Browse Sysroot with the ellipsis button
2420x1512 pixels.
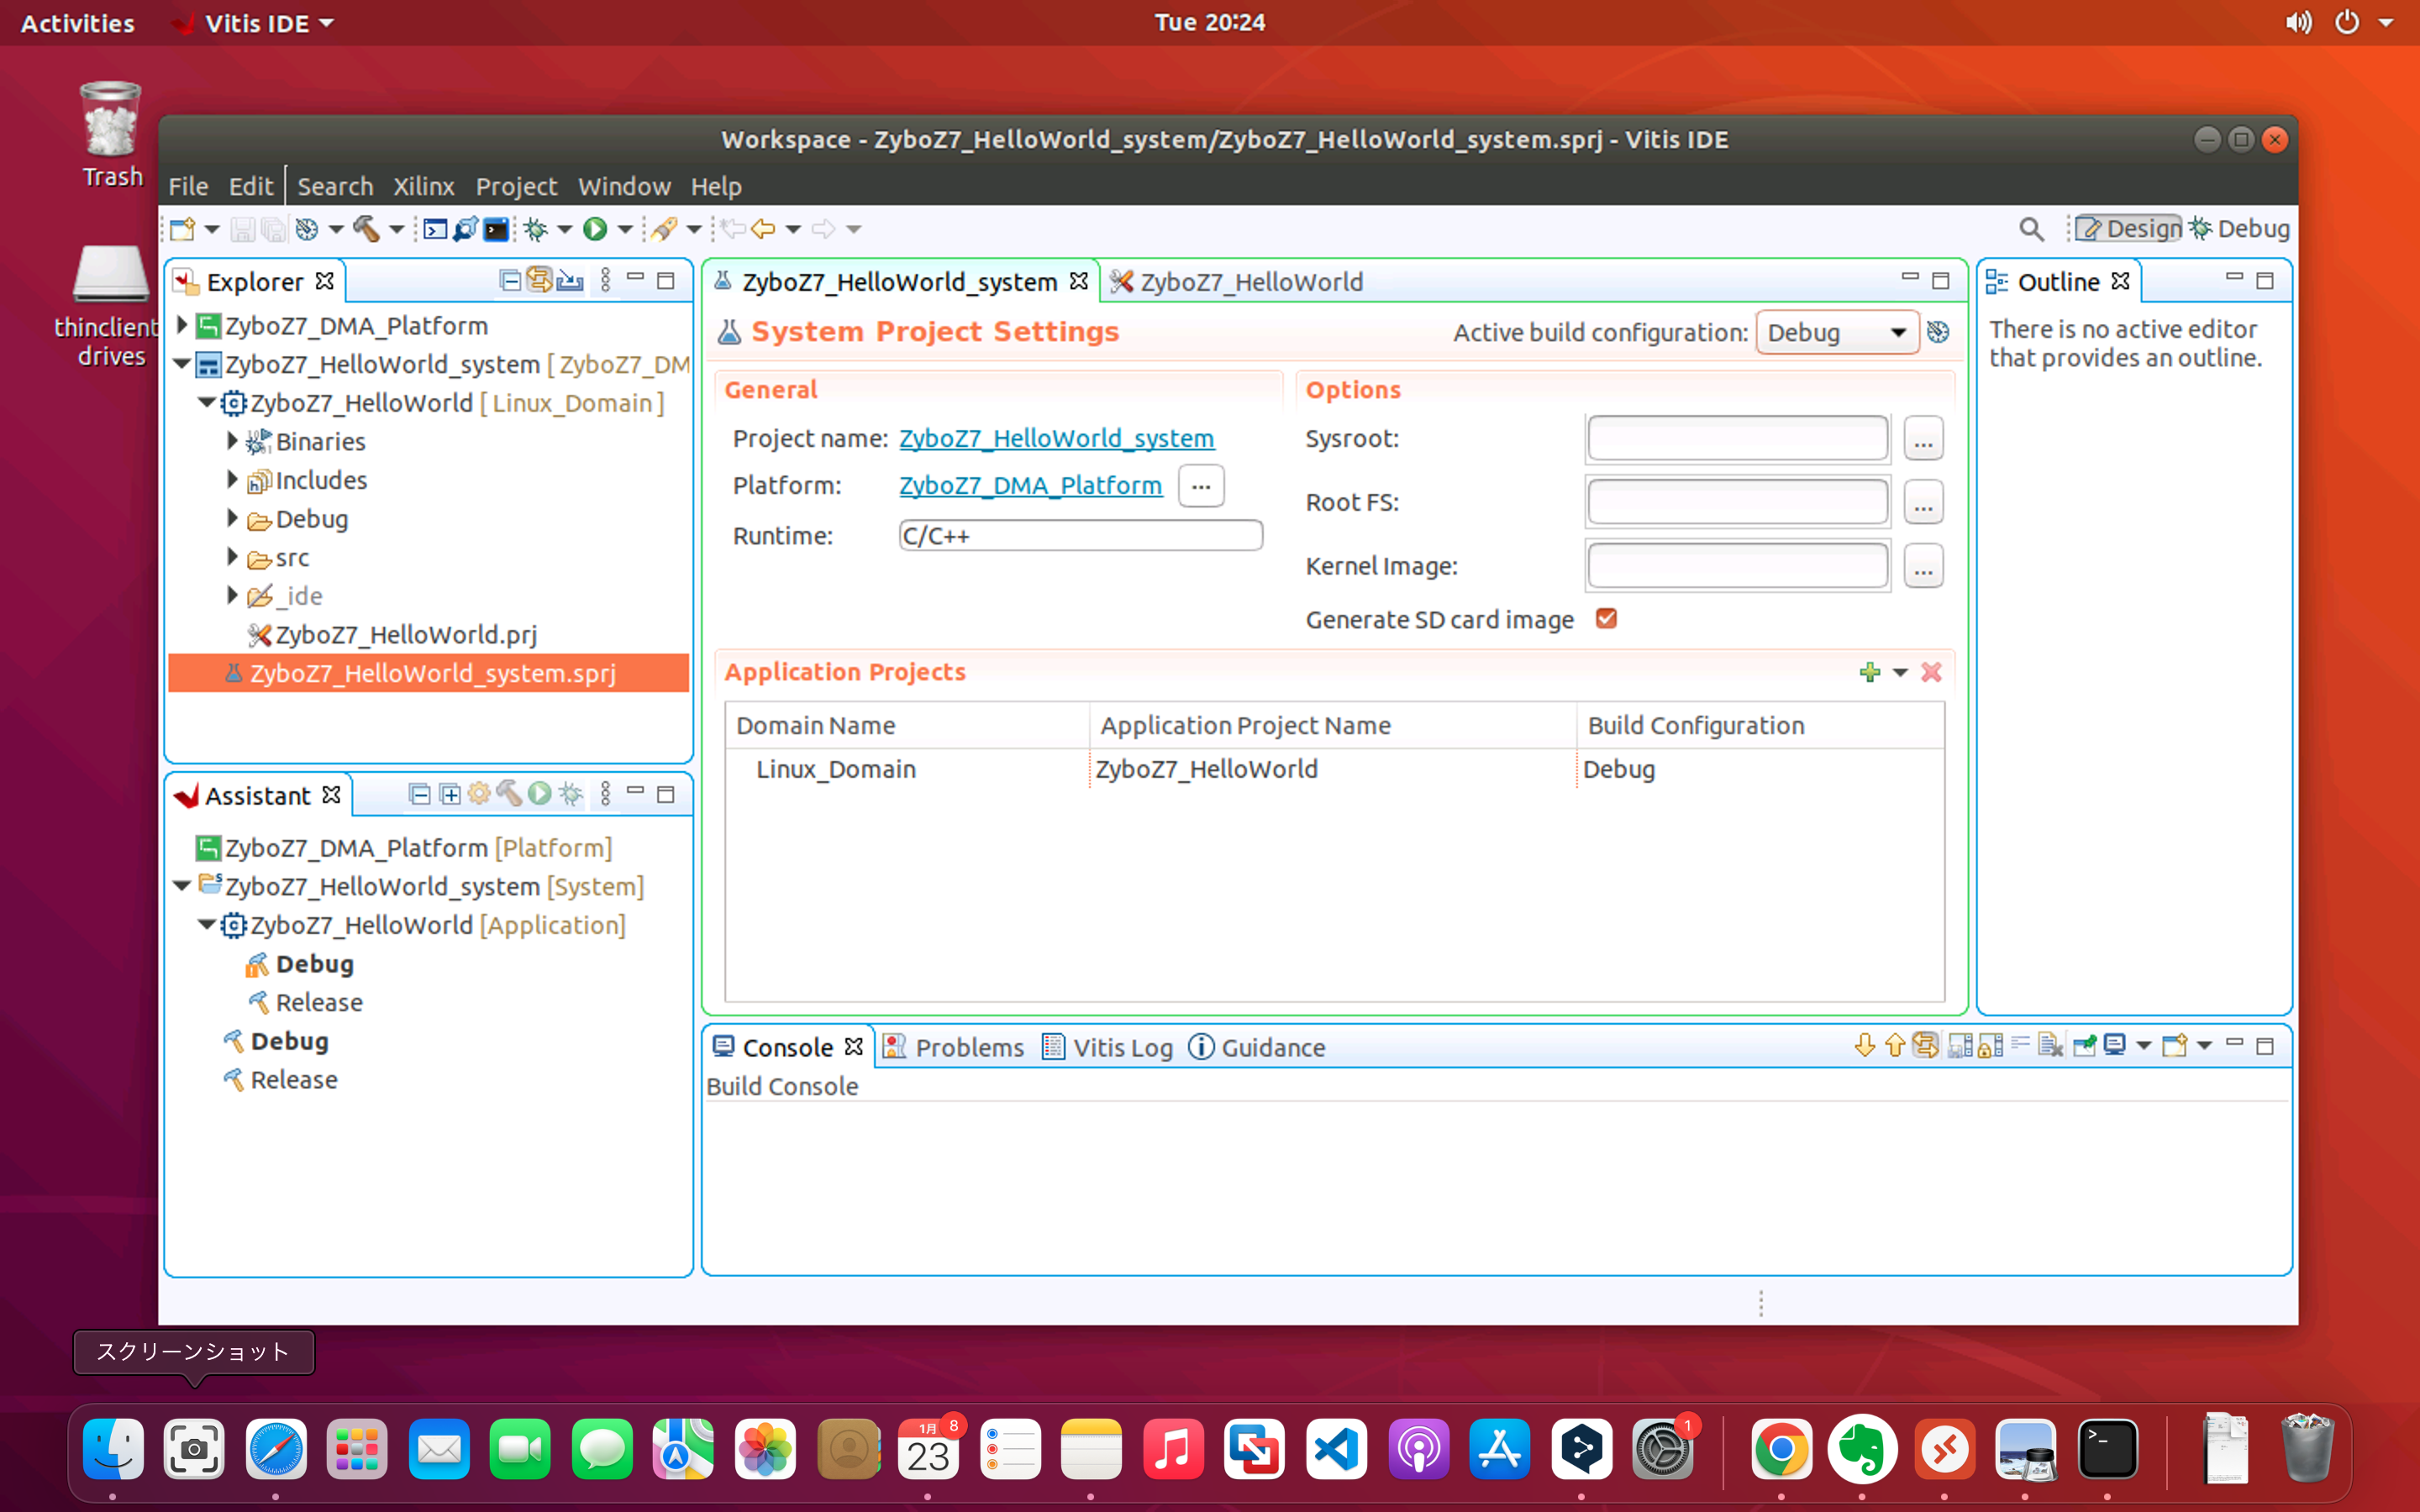tap(1923, 438)
